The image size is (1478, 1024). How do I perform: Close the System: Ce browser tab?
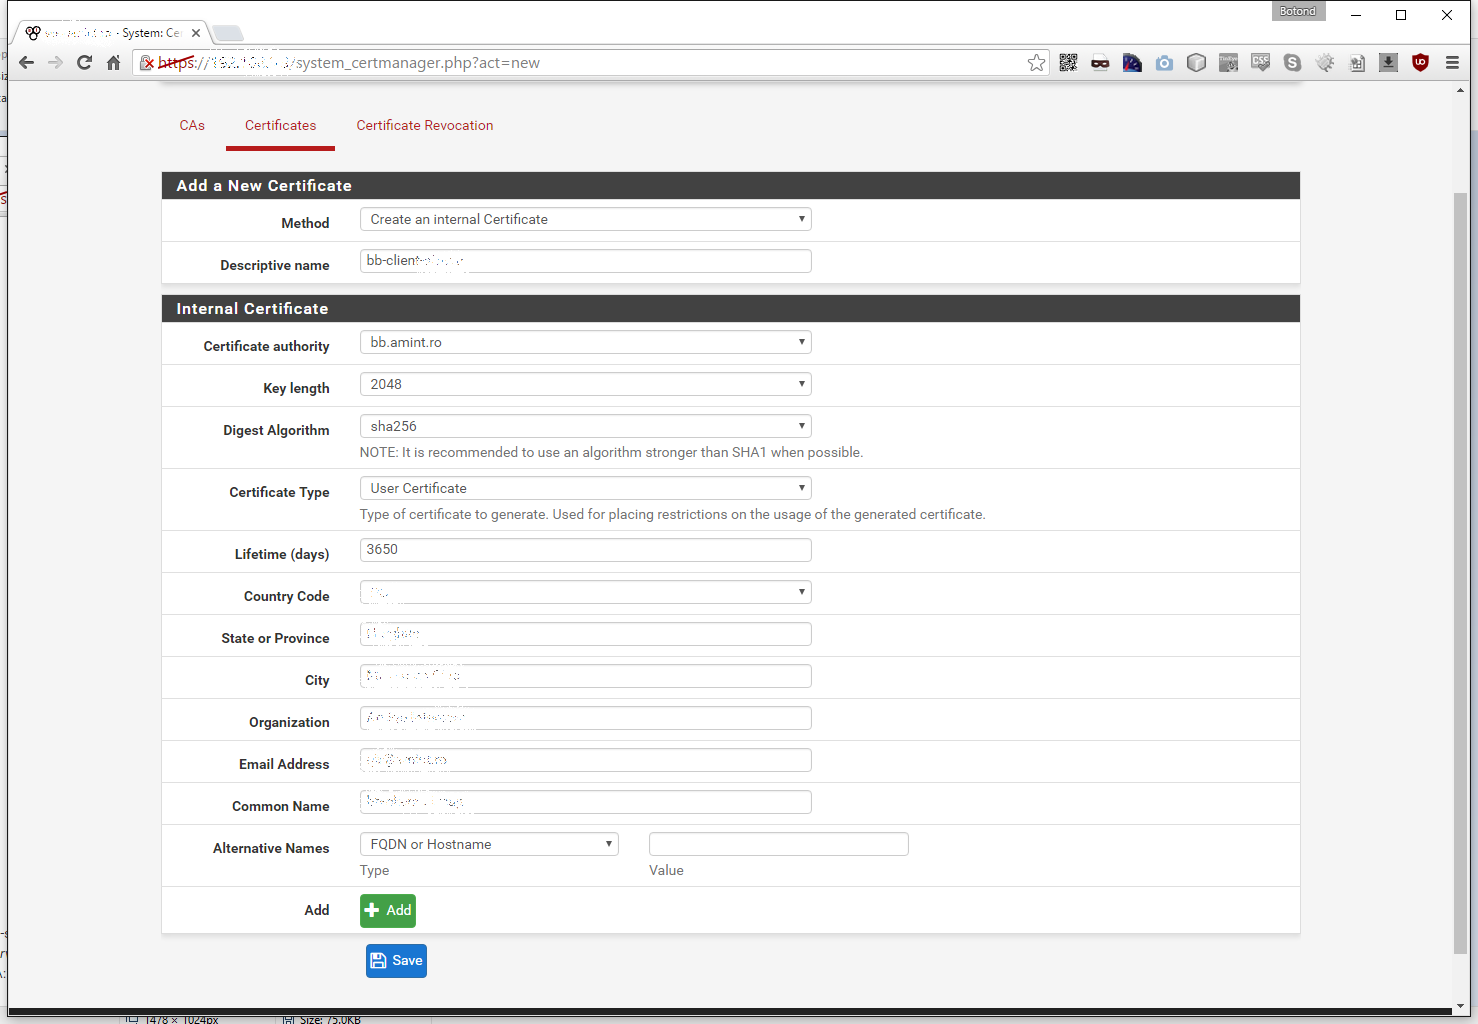196,33
